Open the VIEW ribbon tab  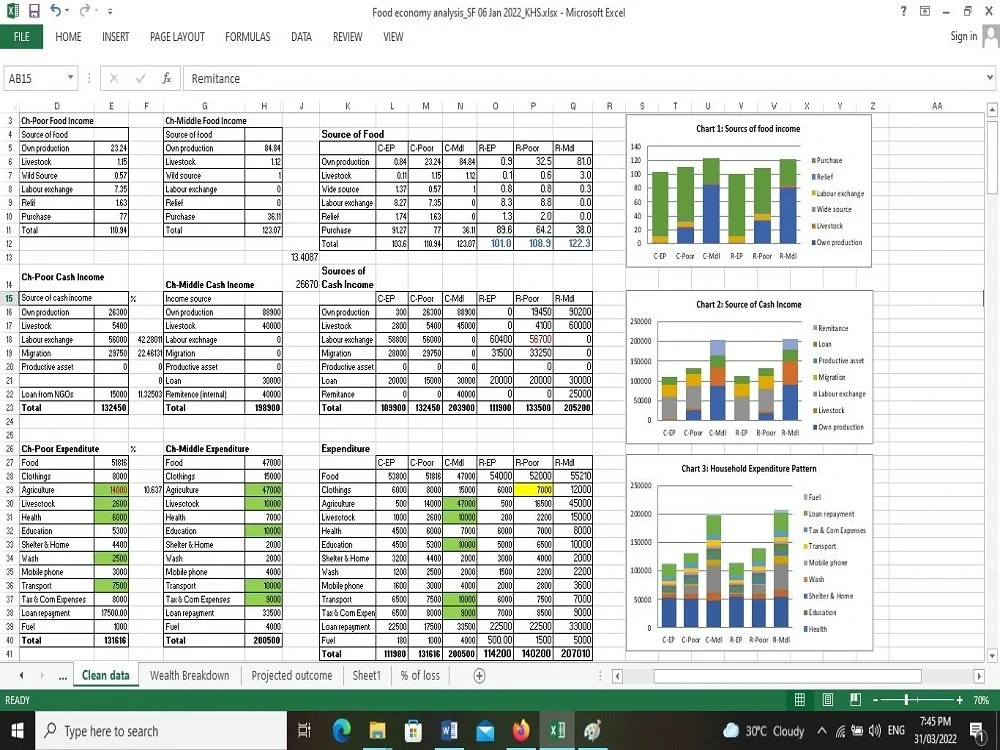[393, 36]
